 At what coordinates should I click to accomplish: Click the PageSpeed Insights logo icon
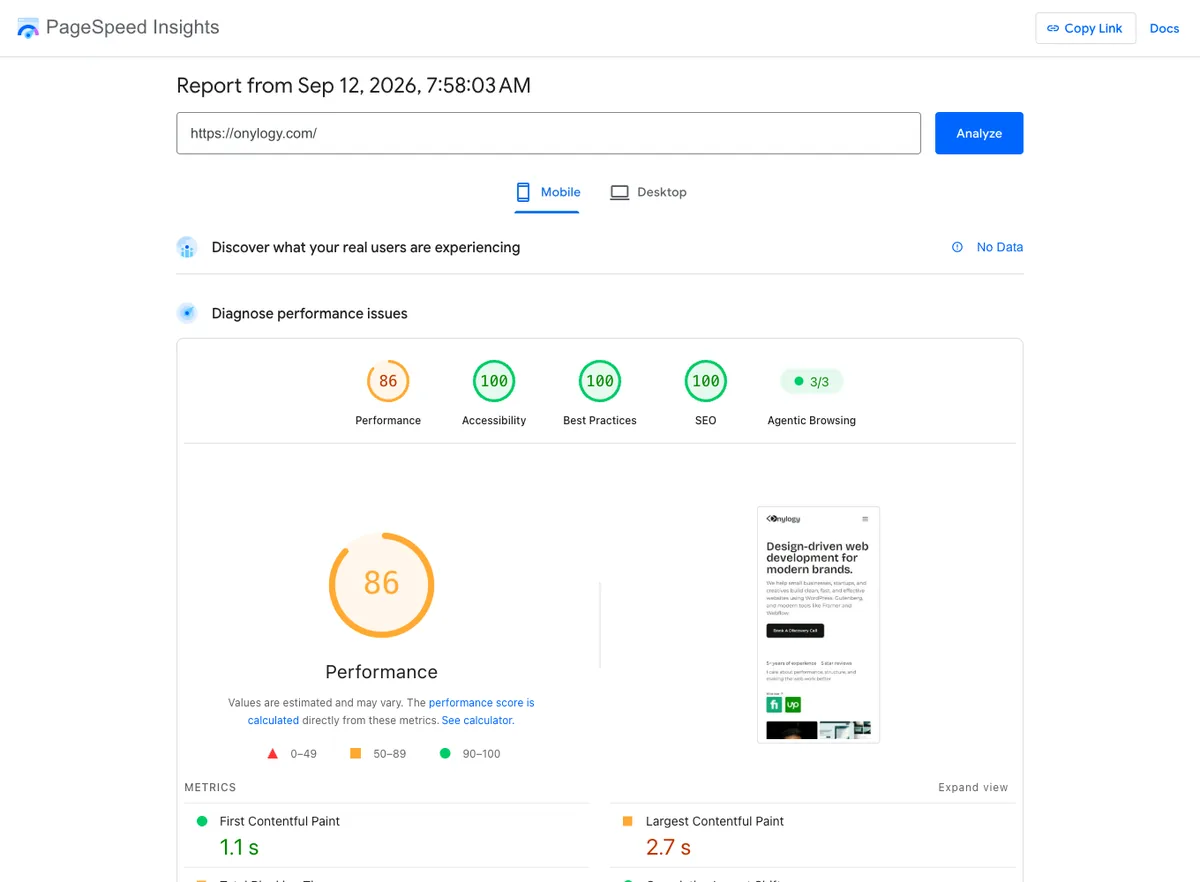click(x=28, y=28)
